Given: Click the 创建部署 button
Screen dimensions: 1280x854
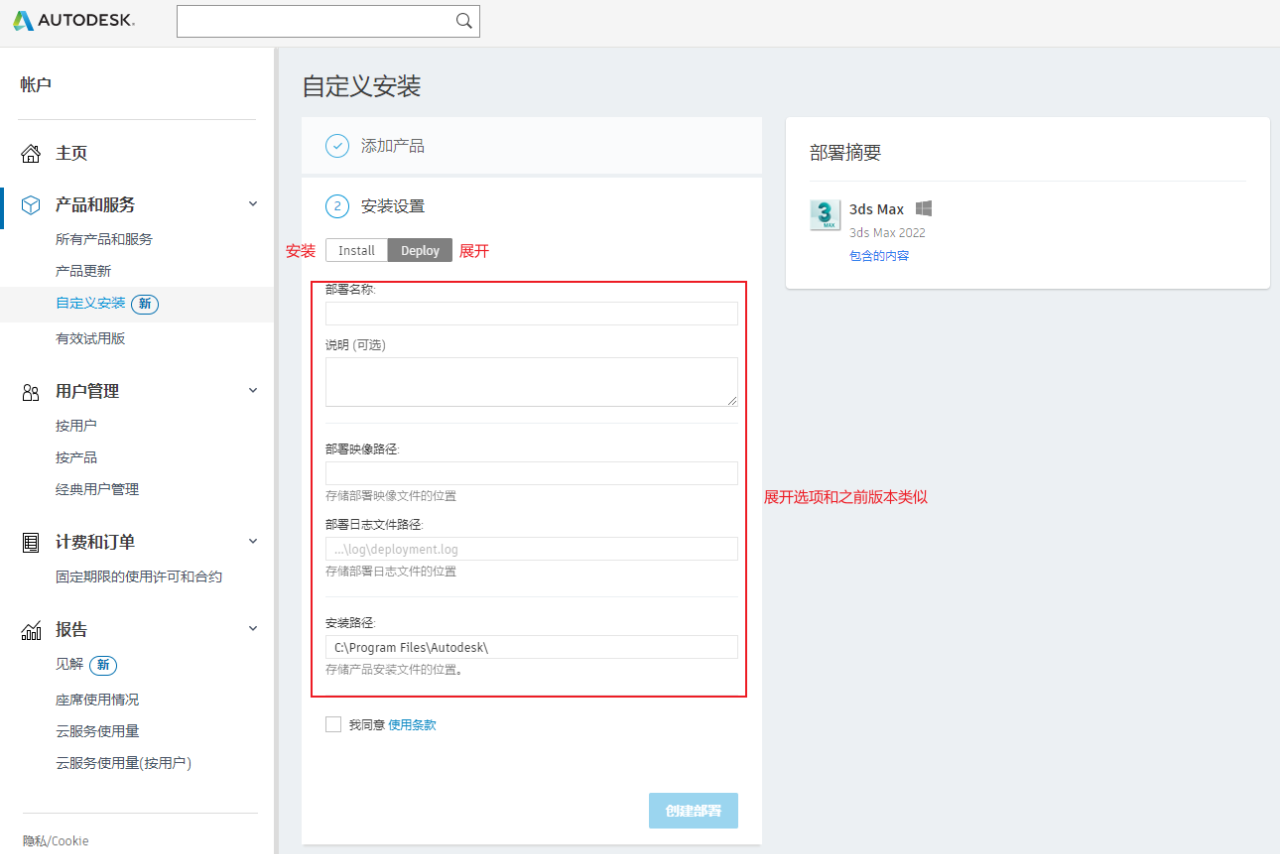Looking at the screenshot, I should point(693,811).
